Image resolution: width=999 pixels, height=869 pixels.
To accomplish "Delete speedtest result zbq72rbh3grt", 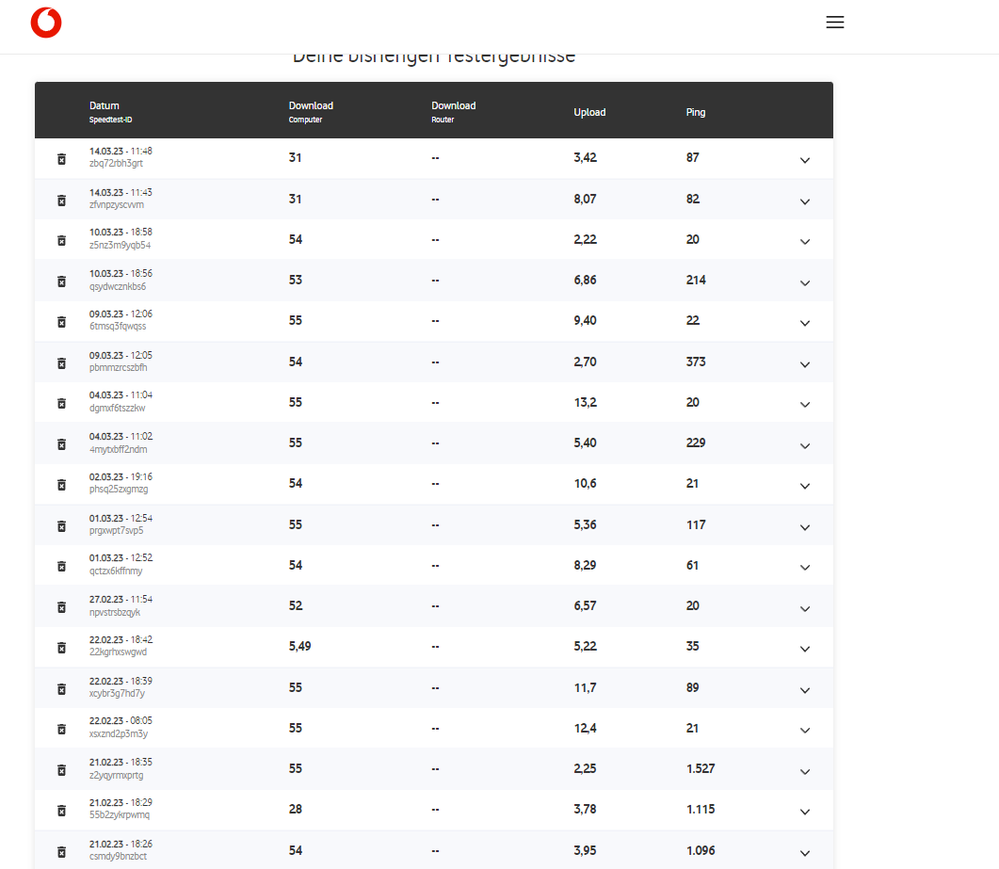I will [x=61, y=159].
